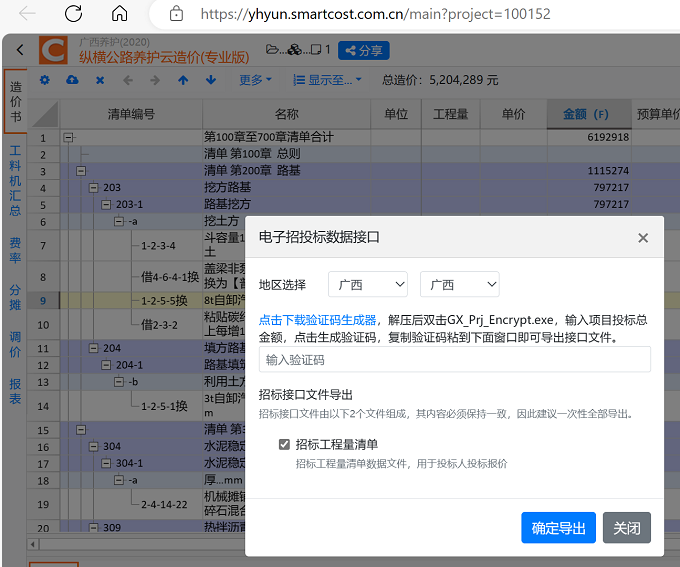
Task: Open settings gear in toolbar
Action: (45, 80)
